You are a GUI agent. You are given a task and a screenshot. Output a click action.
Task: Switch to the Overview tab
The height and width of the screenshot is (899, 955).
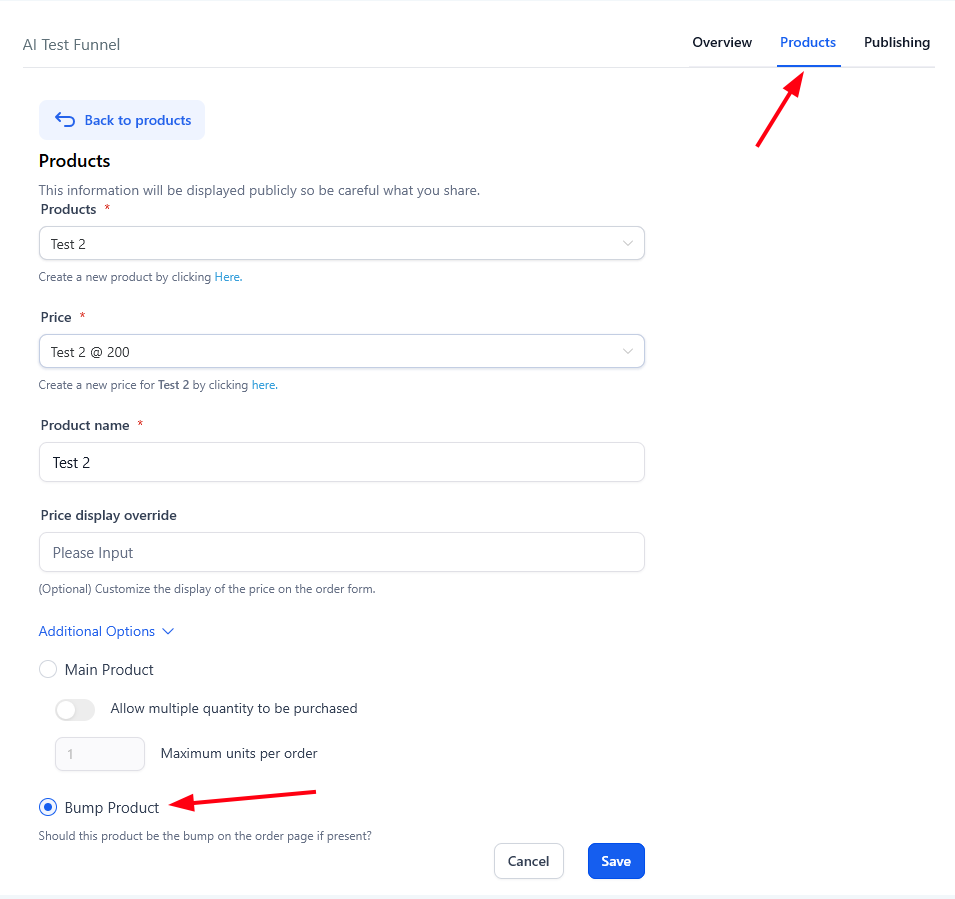point(722,42)
